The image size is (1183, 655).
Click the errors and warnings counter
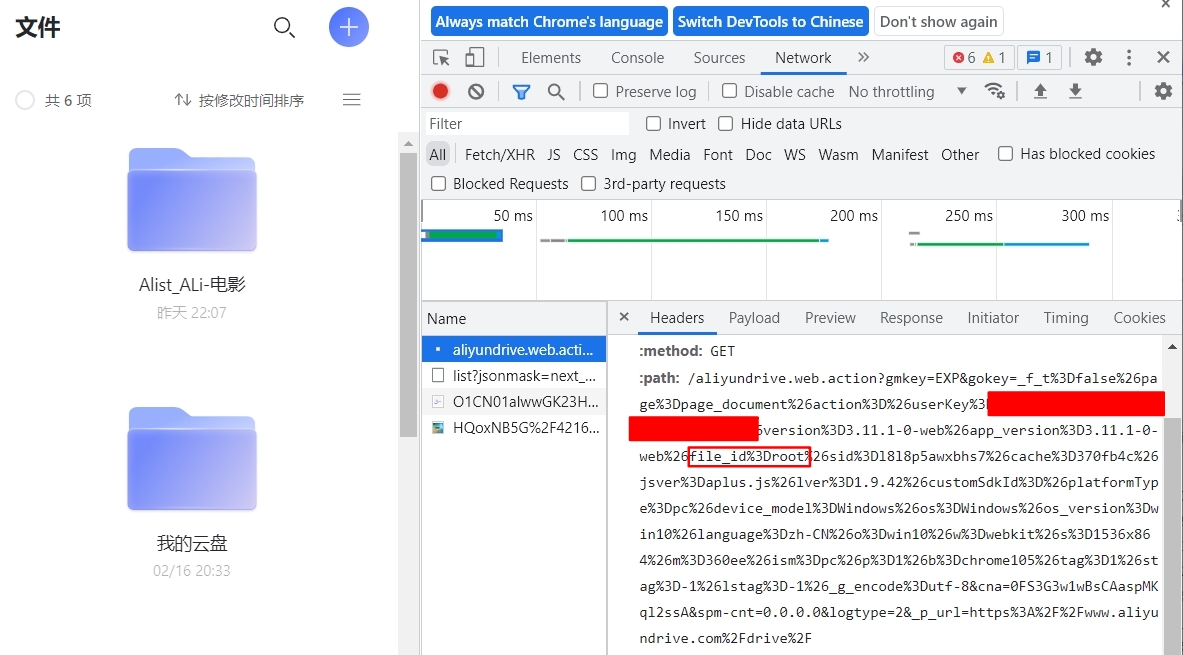(979, 57)
